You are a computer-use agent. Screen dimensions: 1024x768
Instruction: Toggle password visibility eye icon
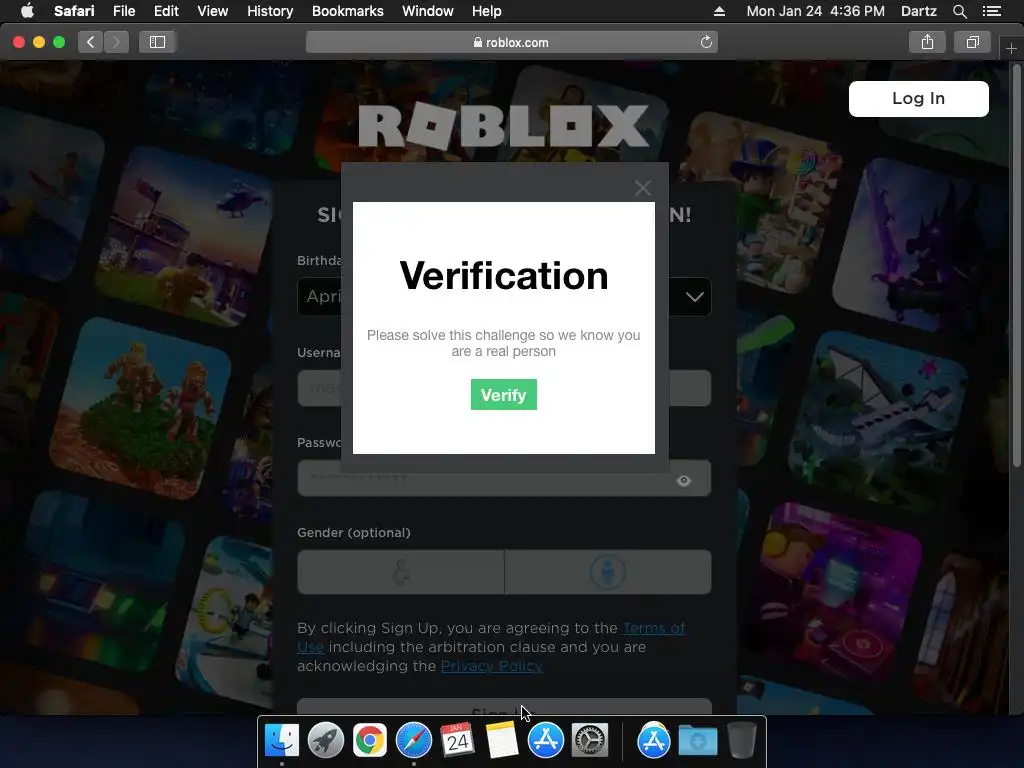pos(684,481)
